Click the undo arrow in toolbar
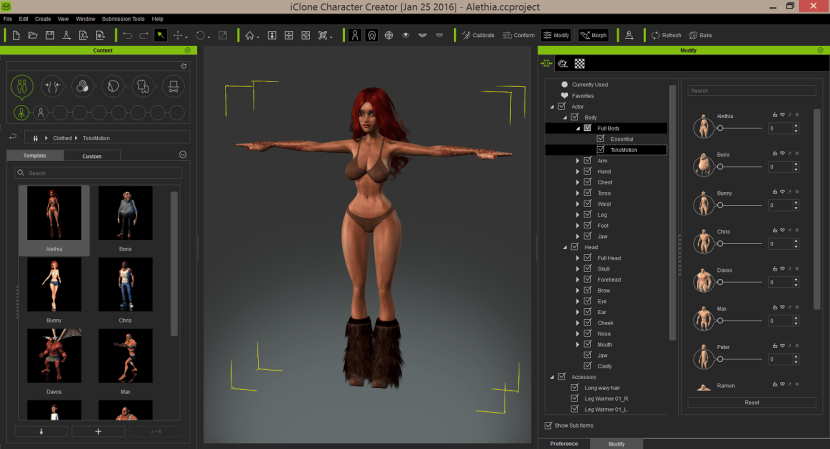The width and height of the screenshot is (830, 449). (x=126, y=35)
